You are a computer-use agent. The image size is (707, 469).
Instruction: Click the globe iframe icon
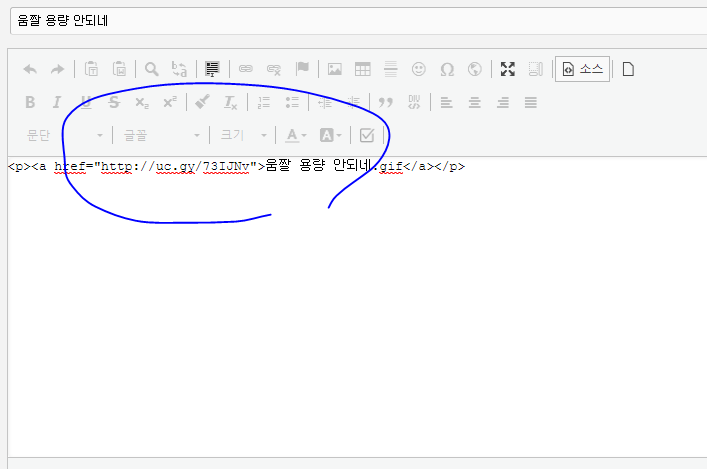(475, 69)
